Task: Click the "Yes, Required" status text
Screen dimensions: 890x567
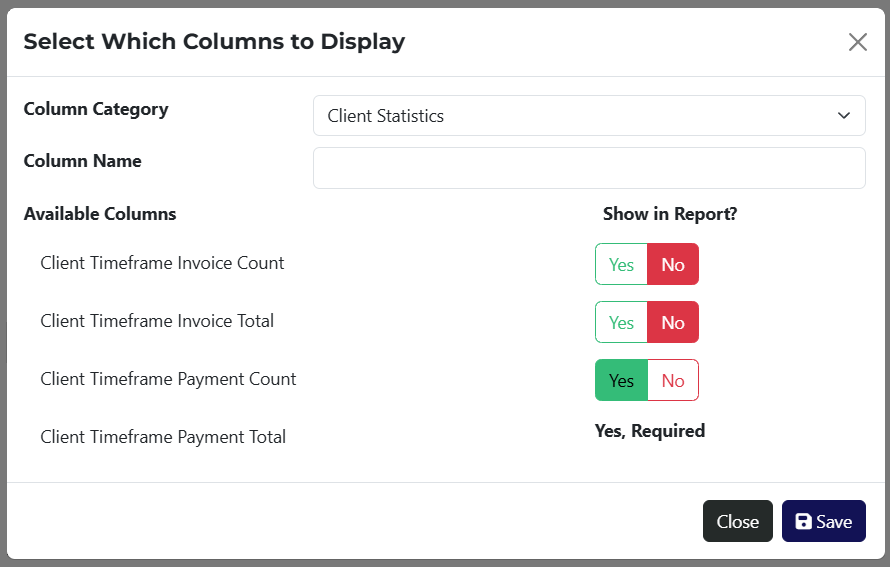Action: [x=650, y=431]
